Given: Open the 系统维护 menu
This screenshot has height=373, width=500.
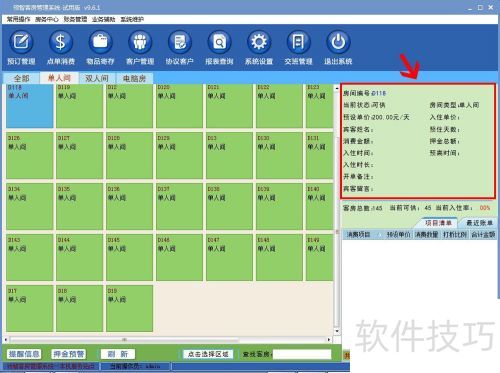Looking at the screenshot, I should [x=132, y=19].
